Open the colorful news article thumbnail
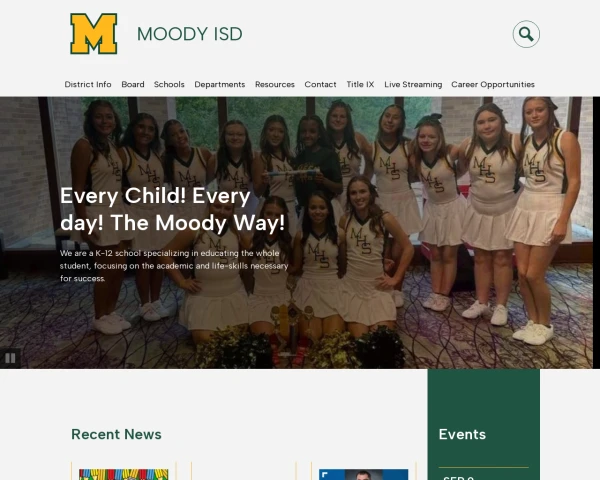This screenshot has width=600, height=480. 124,475
